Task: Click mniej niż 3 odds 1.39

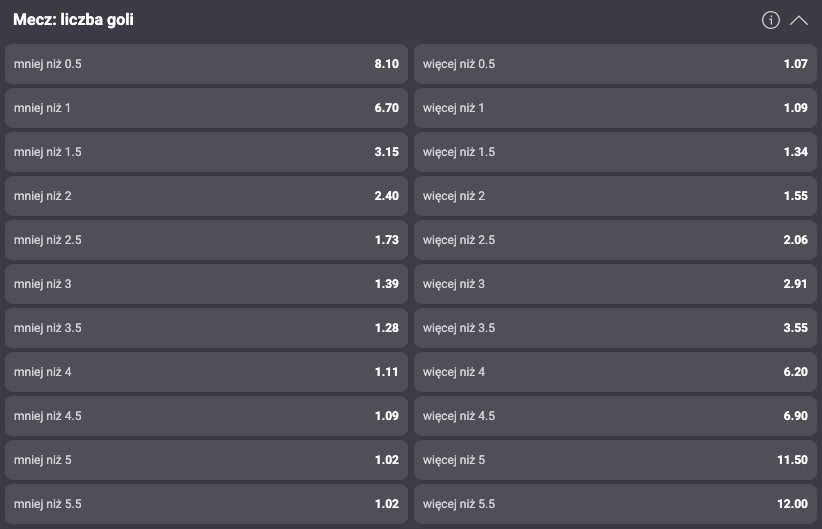Action: tap(207, 284)
